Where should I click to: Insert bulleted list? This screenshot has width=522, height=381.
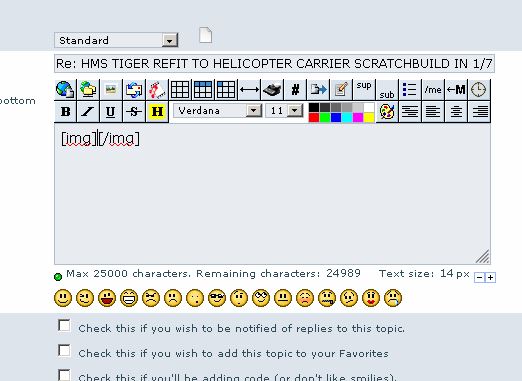click(x=410, y=89)
